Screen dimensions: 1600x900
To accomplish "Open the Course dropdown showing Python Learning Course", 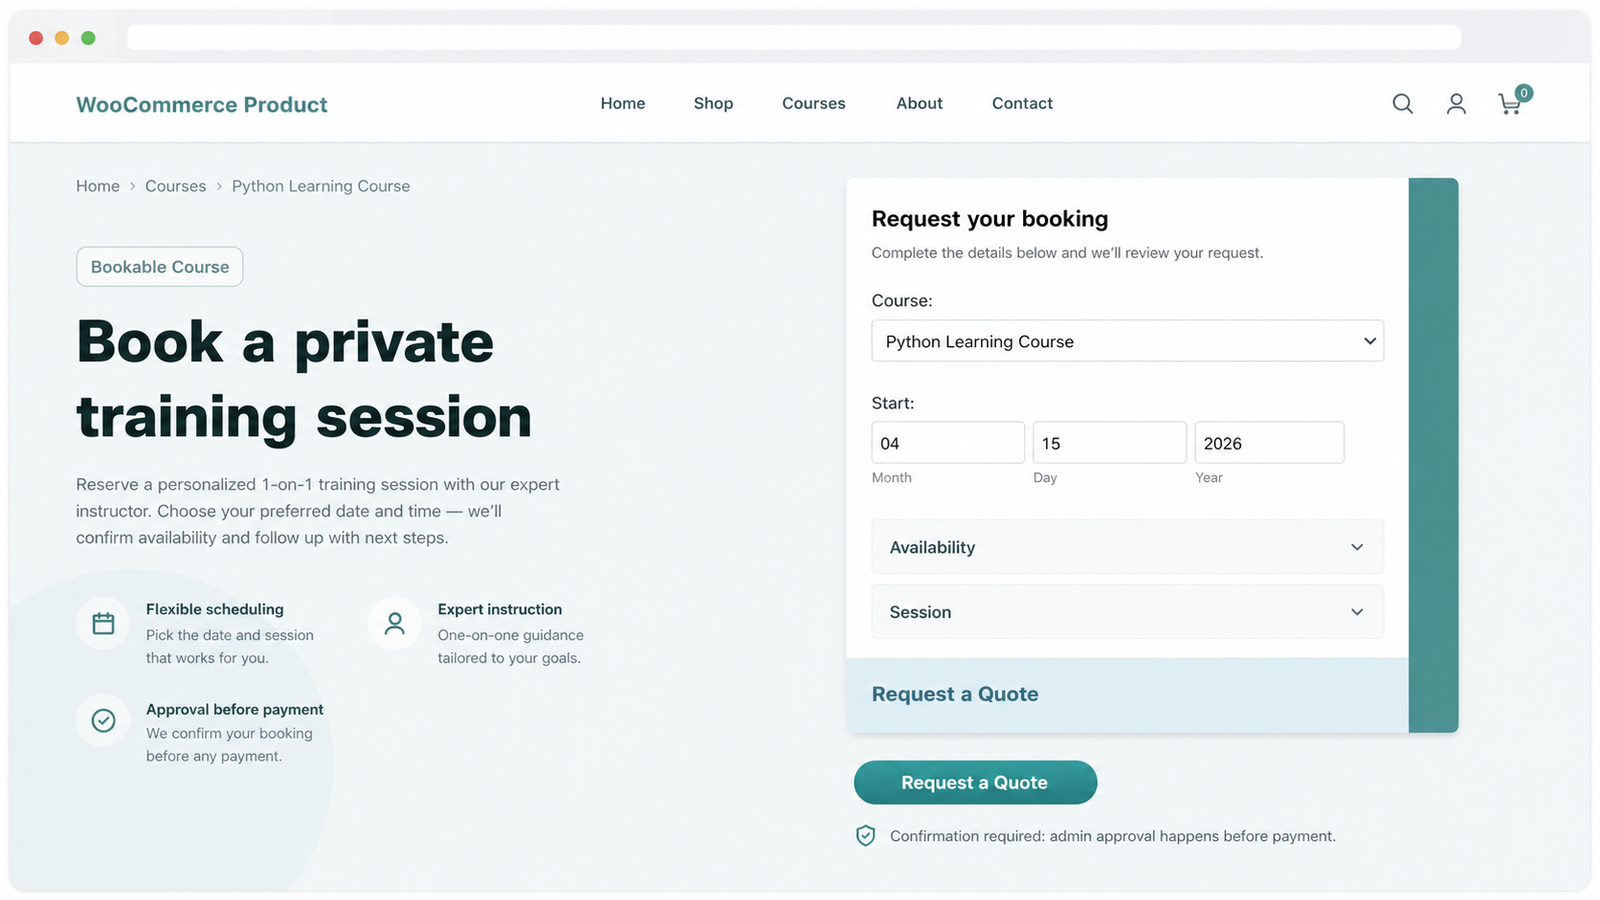I will click(x=1128, y=341).
